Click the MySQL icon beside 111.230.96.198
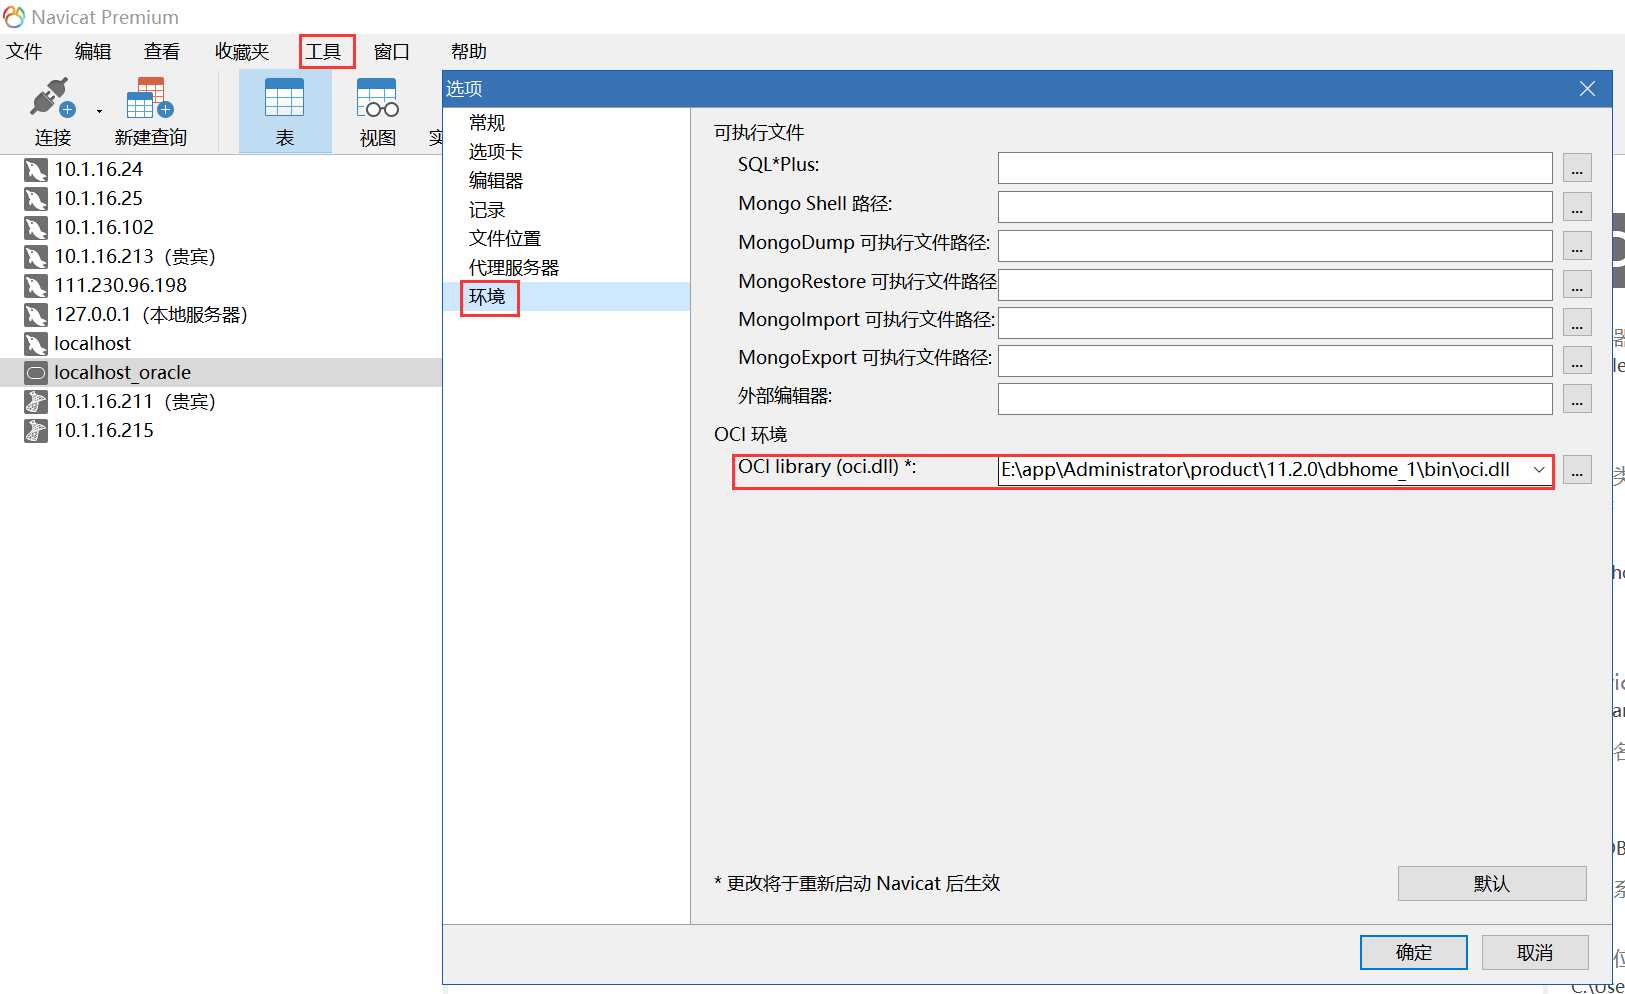 click(x=36, y=286)
